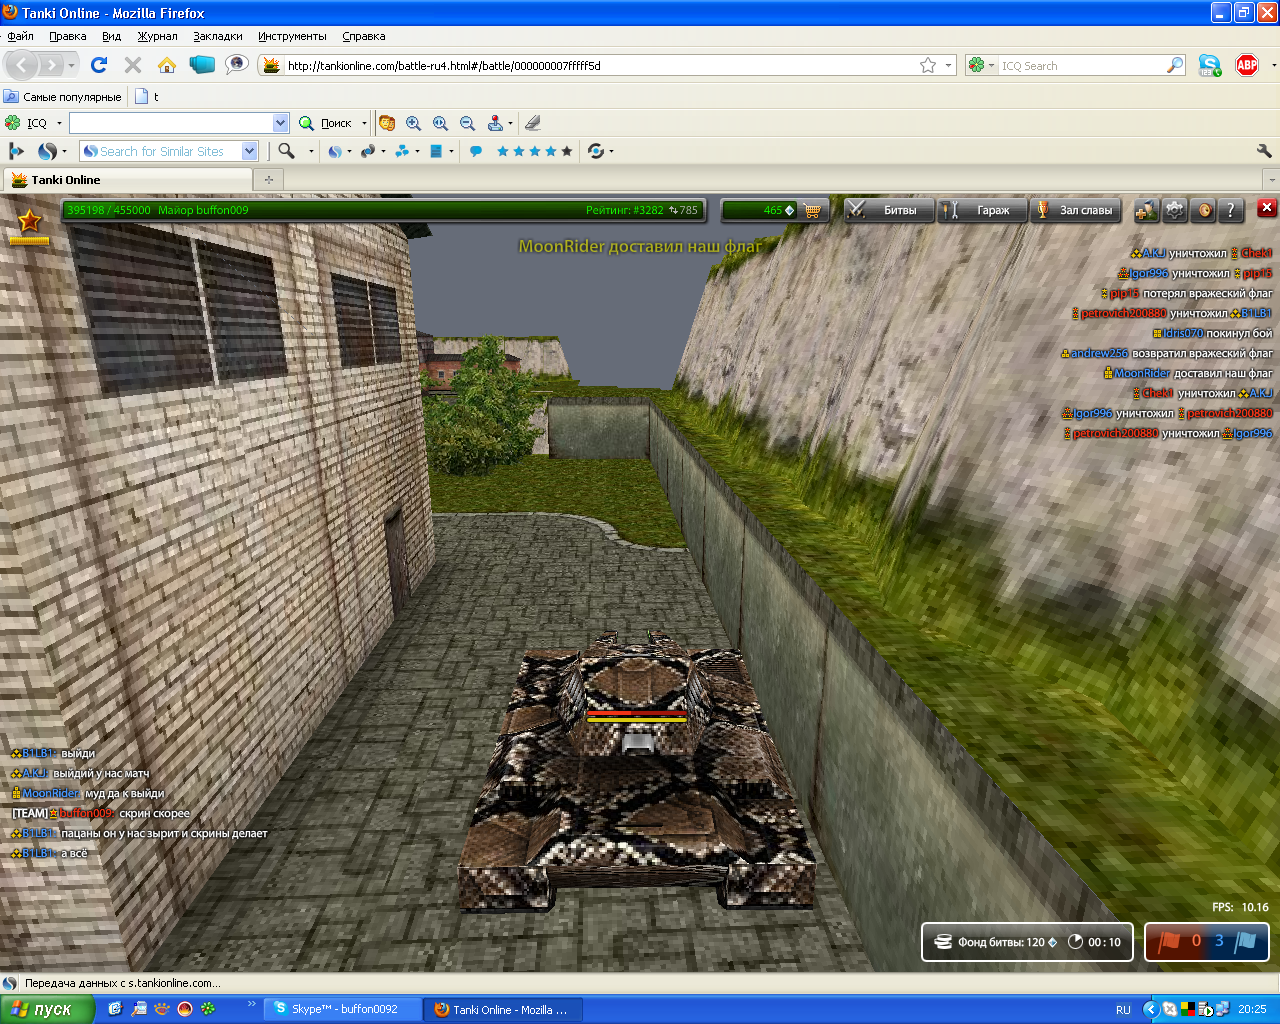Click the tankionline URL address field

tap(600, 66)
